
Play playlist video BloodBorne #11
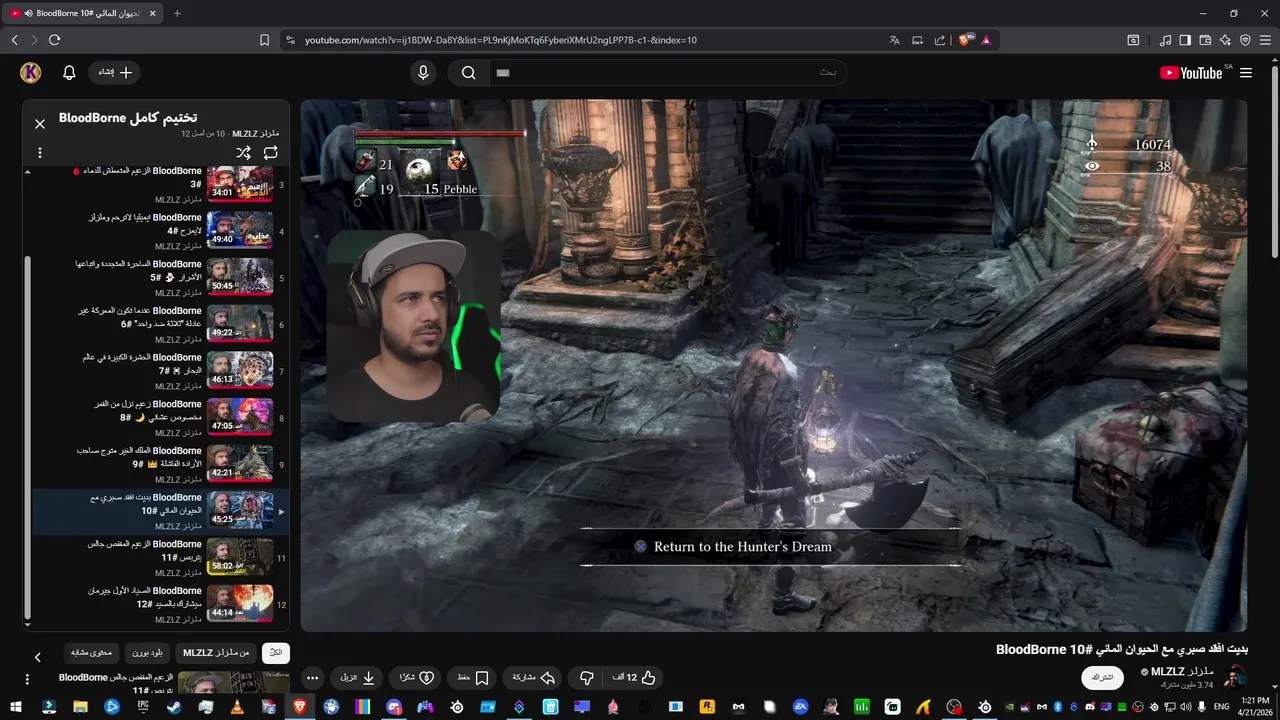[160, 558]
